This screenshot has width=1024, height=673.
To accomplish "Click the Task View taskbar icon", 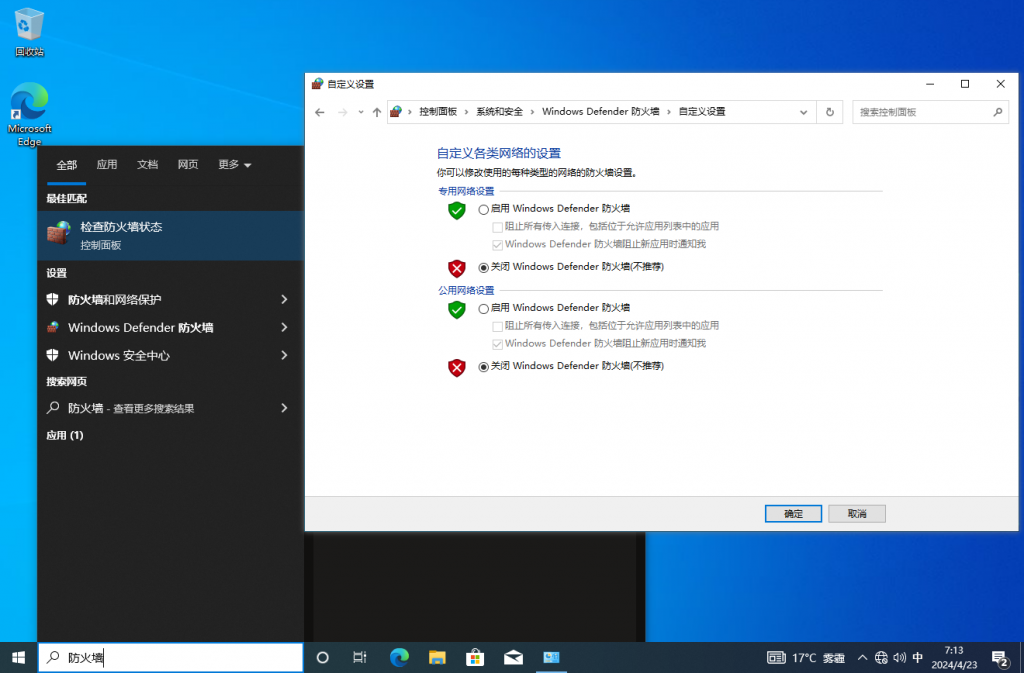I will point(360,657).
